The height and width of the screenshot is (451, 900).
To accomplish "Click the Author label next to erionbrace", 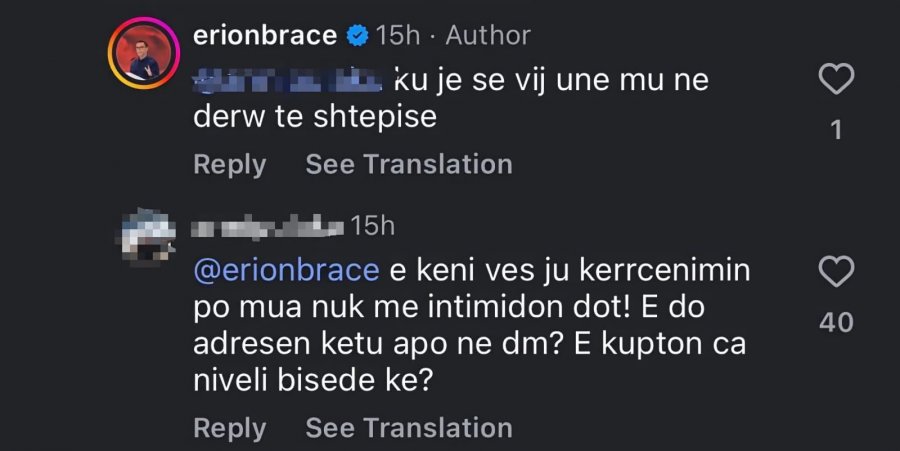I will (x=488, y=36).
